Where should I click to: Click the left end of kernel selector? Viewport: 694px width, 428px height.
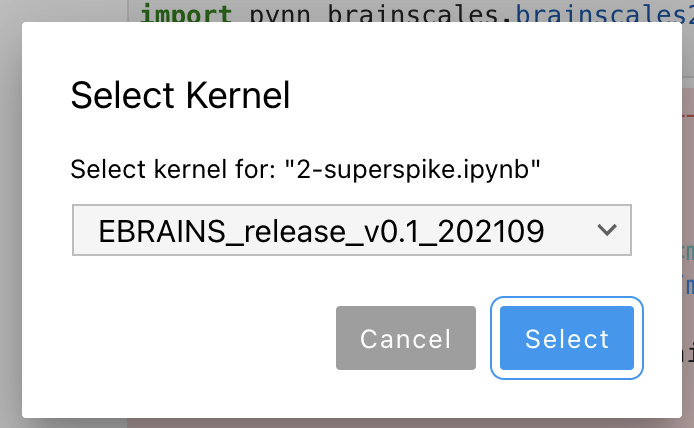(x=85, y=230)
